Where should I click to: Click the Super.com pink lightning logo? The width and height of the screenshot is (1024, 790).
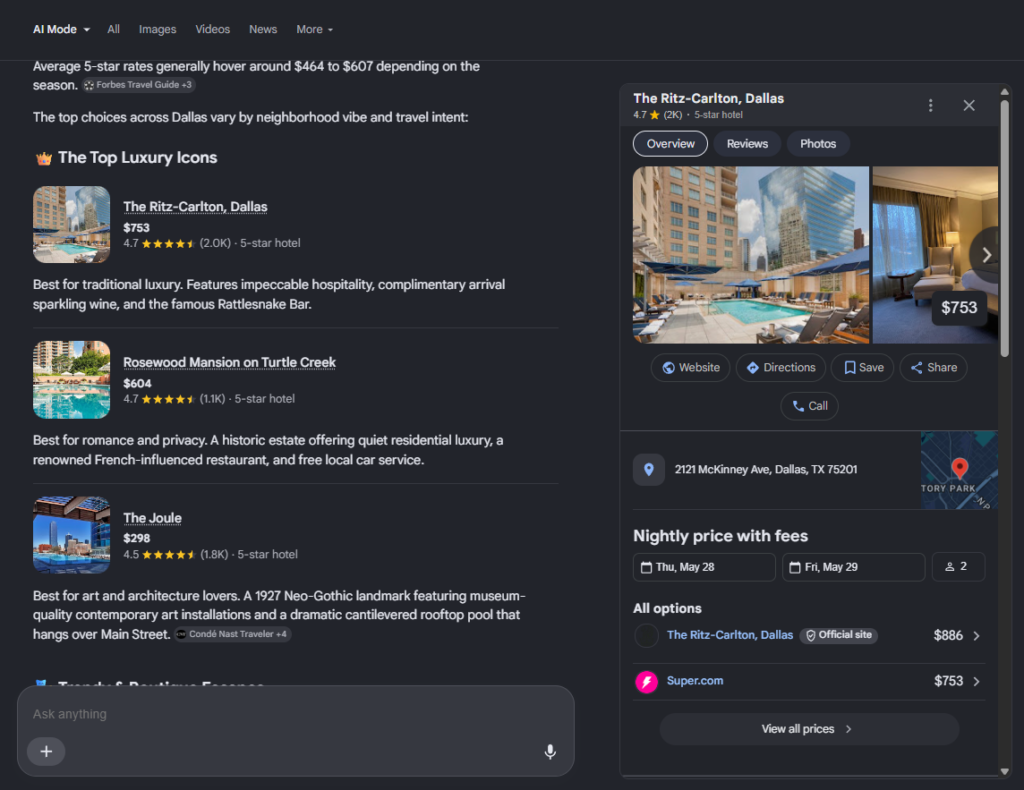point(647,682)
